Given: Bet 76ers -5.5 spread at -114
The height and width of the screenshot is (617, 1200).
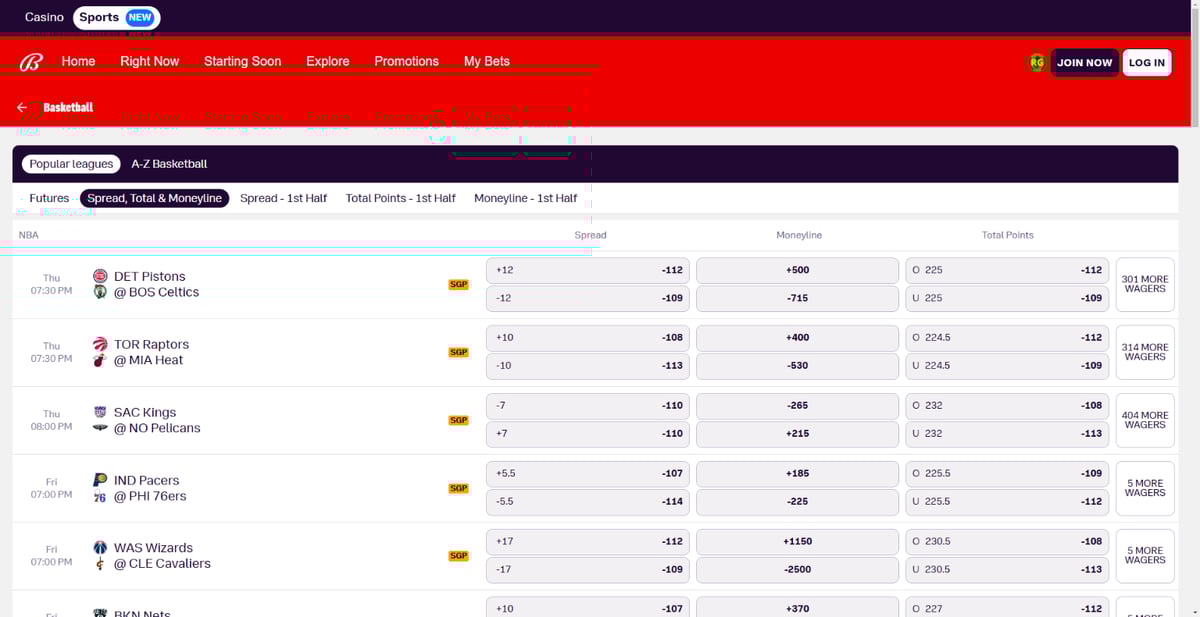Looking at the screenshot, I should coord(588,502).
